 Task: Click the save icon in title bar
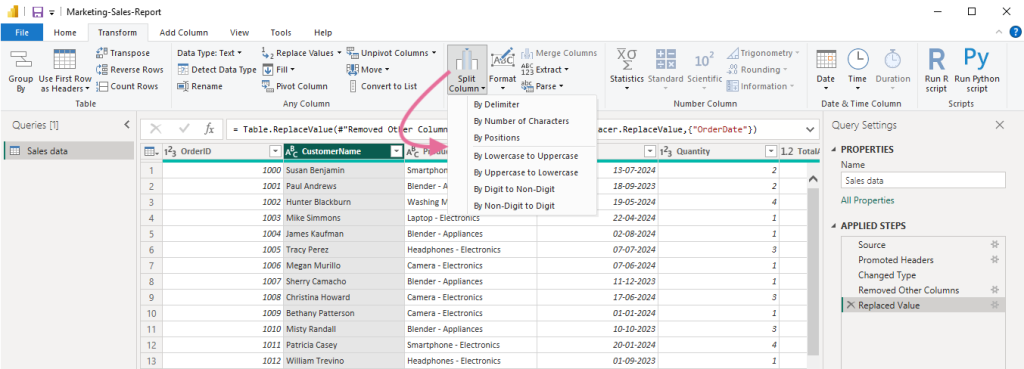coord(37,12)
